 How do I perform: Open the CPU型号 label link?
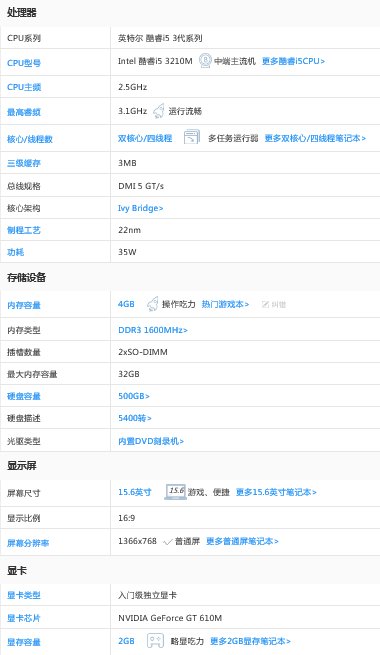24,63
